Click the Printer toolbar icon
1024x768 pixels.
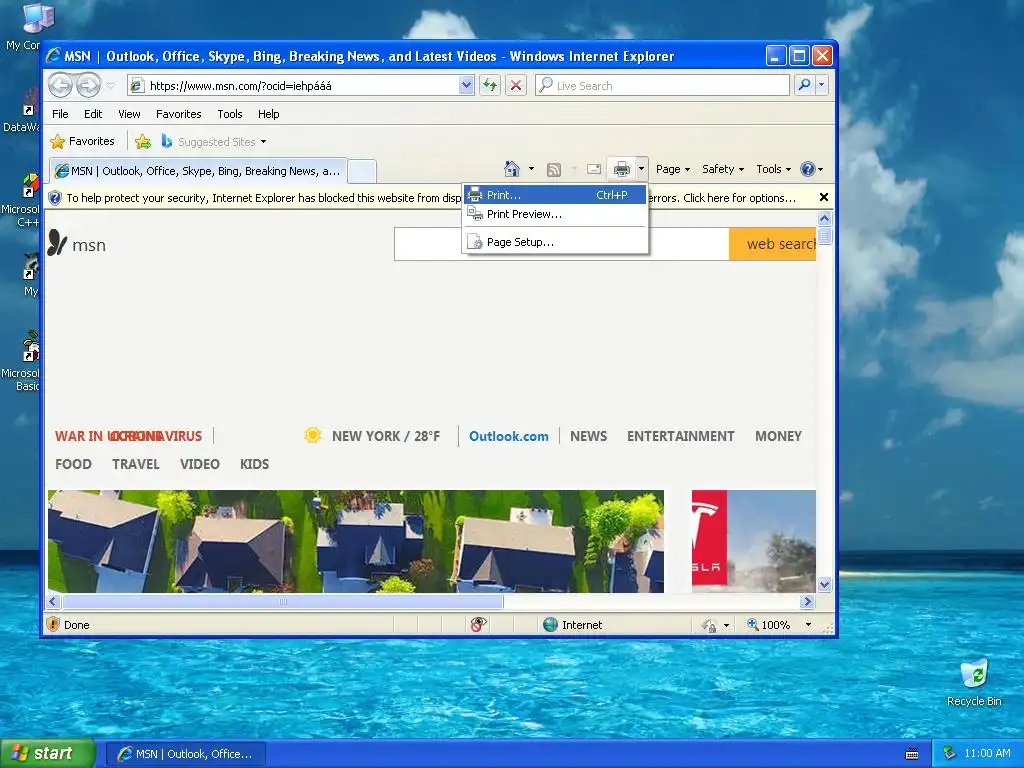[622, 169]
